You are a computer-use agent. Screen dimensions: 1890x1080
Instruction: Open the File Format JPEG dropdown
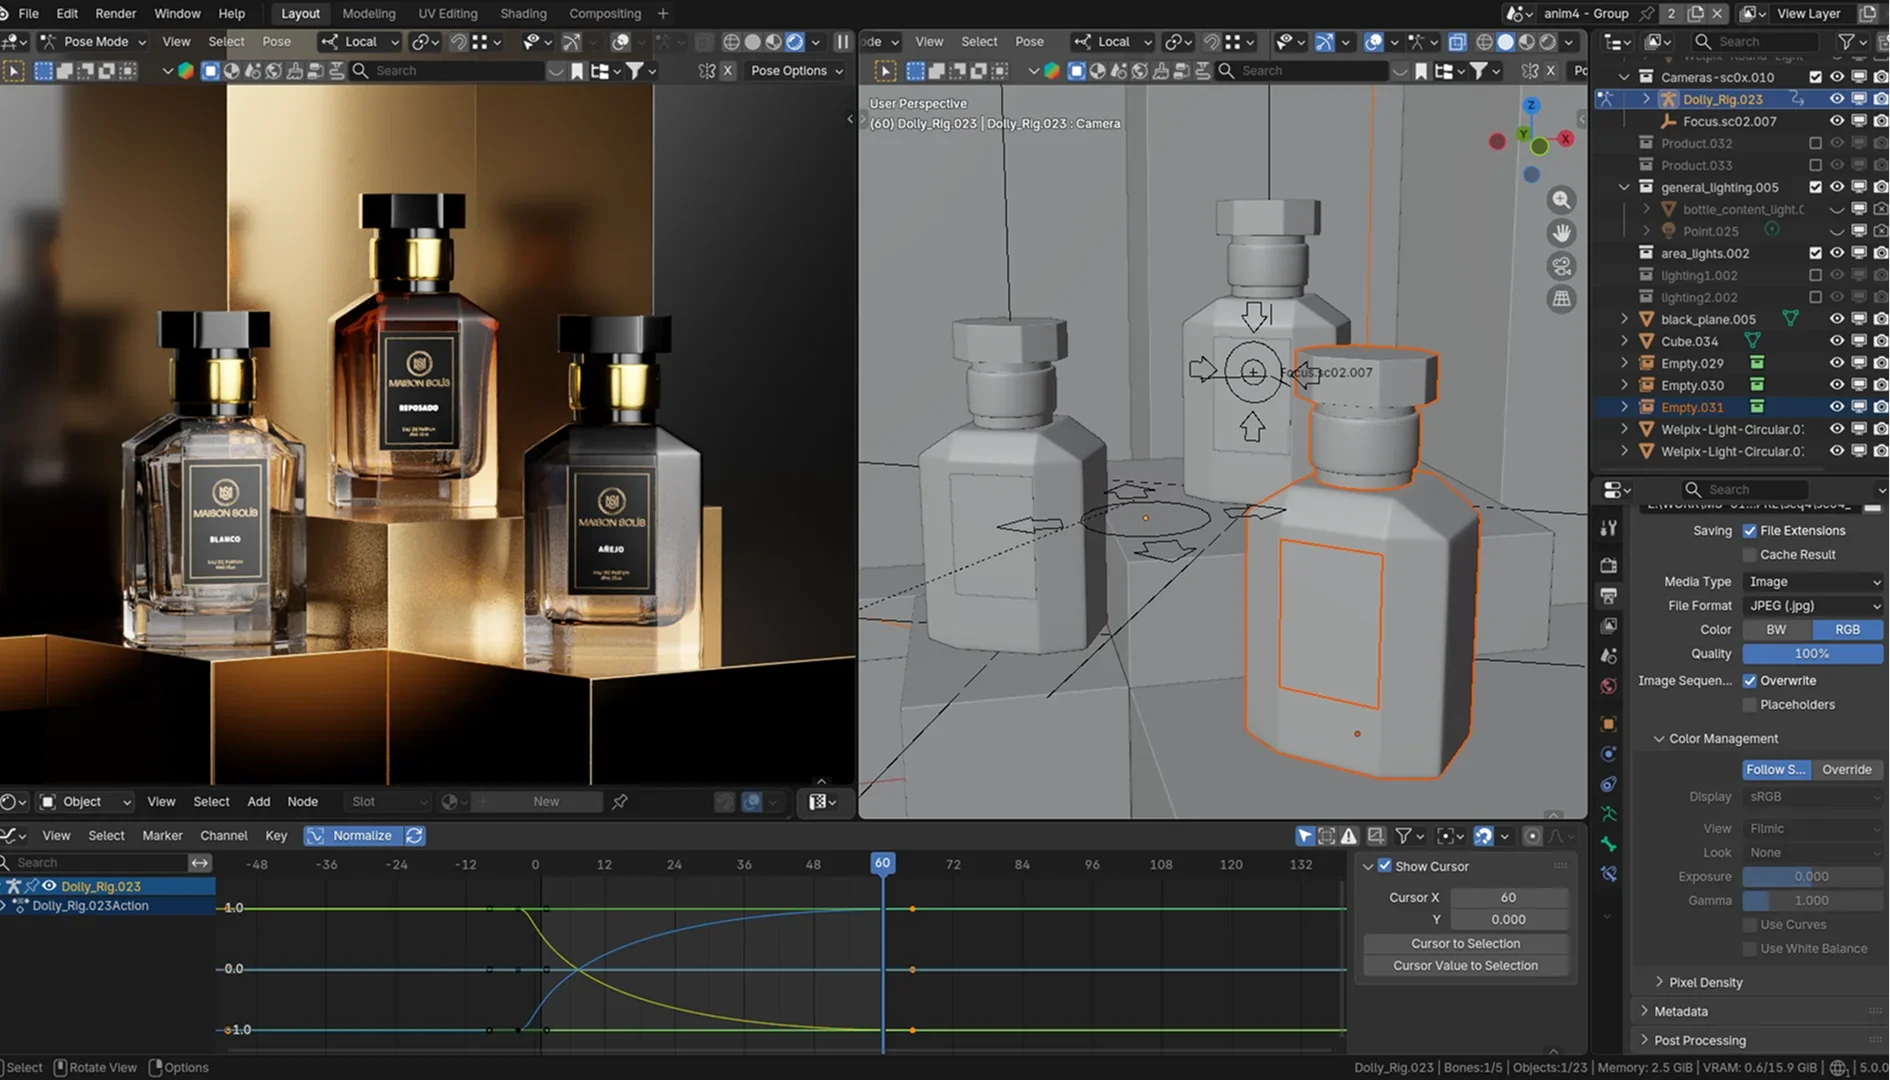(x=1813, y=606)
